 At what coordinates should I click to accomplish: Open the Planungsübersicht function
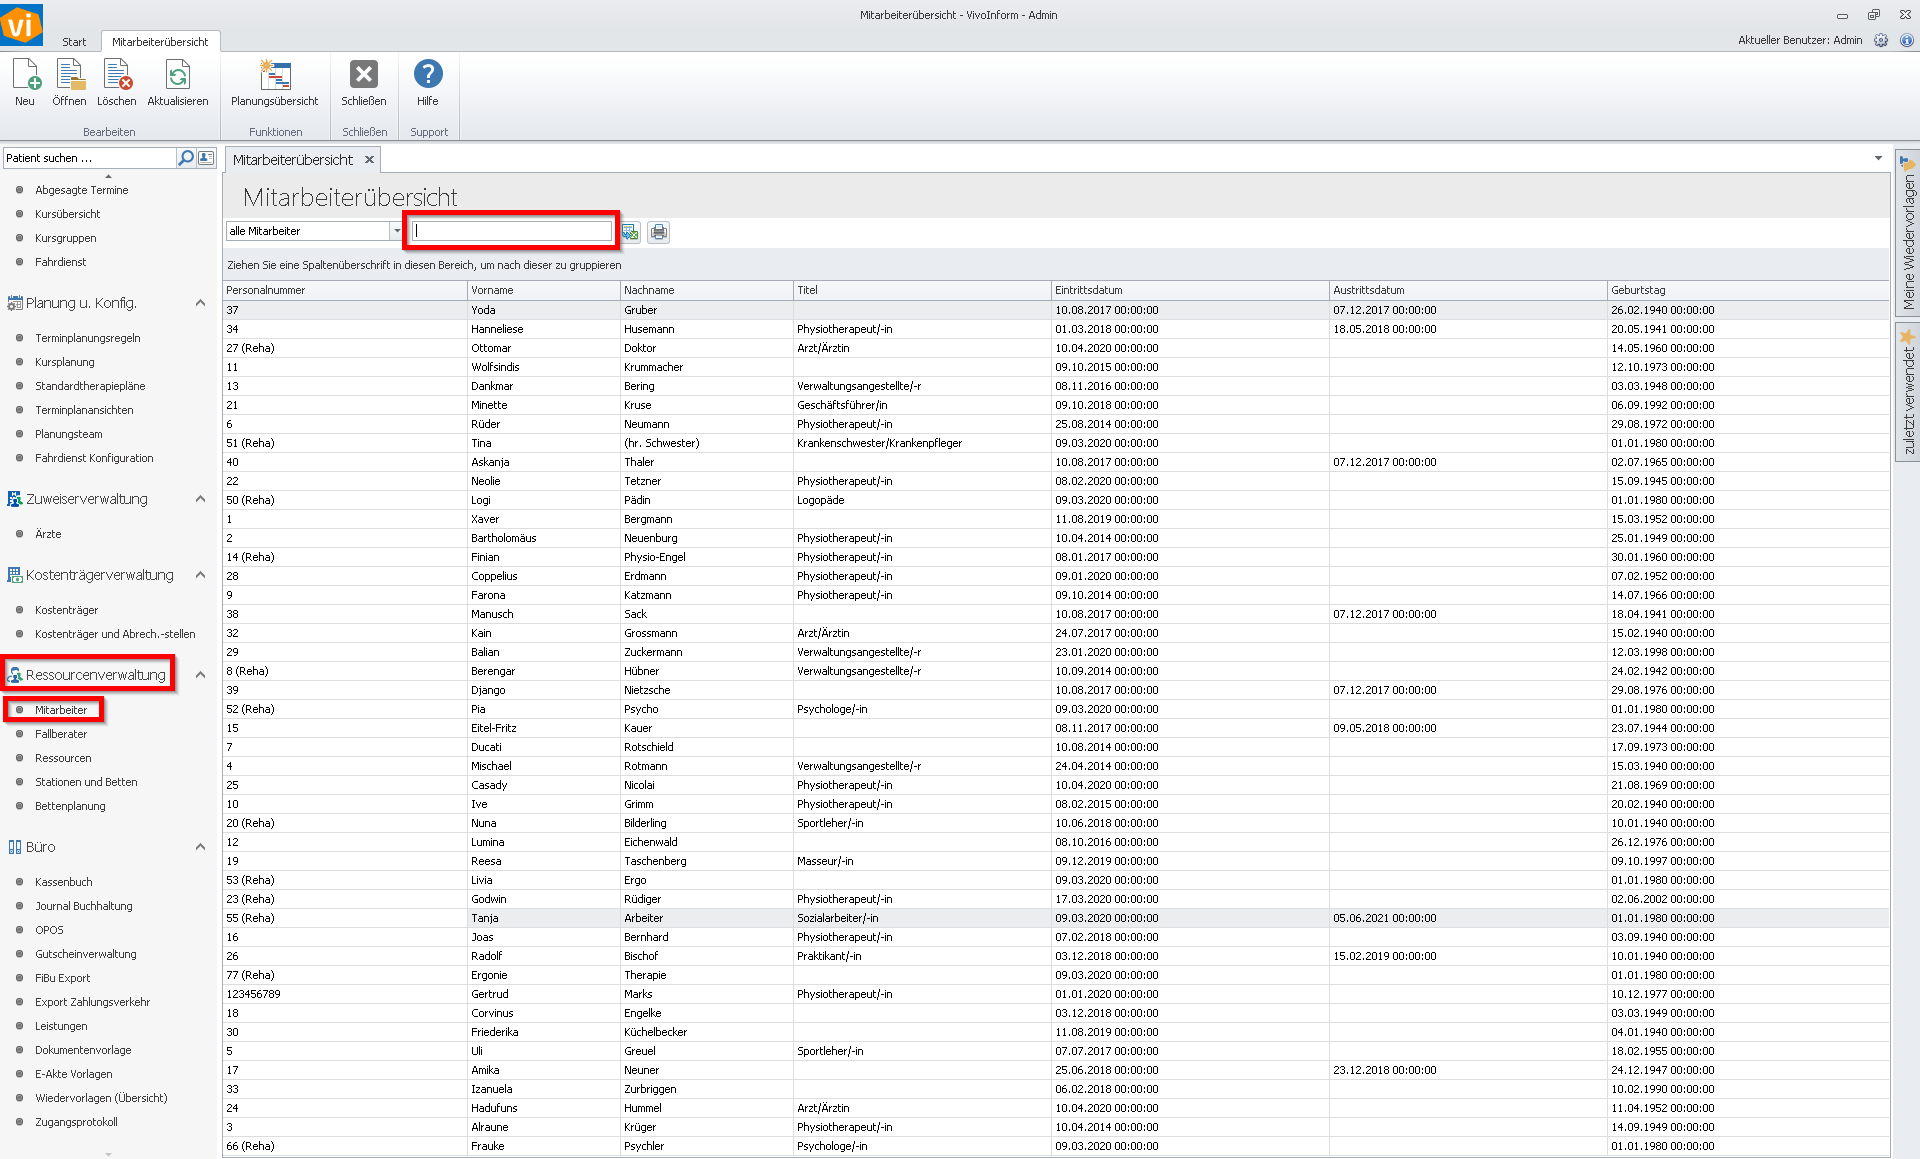click(x=274, y=78)
